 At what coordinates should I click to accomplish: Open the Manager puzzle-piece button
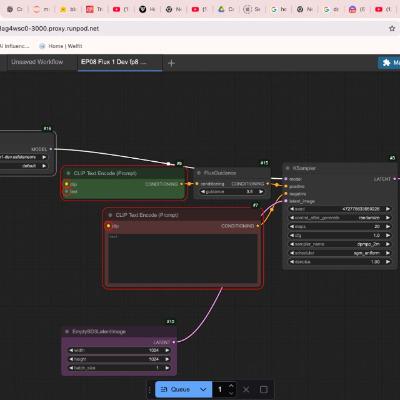389,63
